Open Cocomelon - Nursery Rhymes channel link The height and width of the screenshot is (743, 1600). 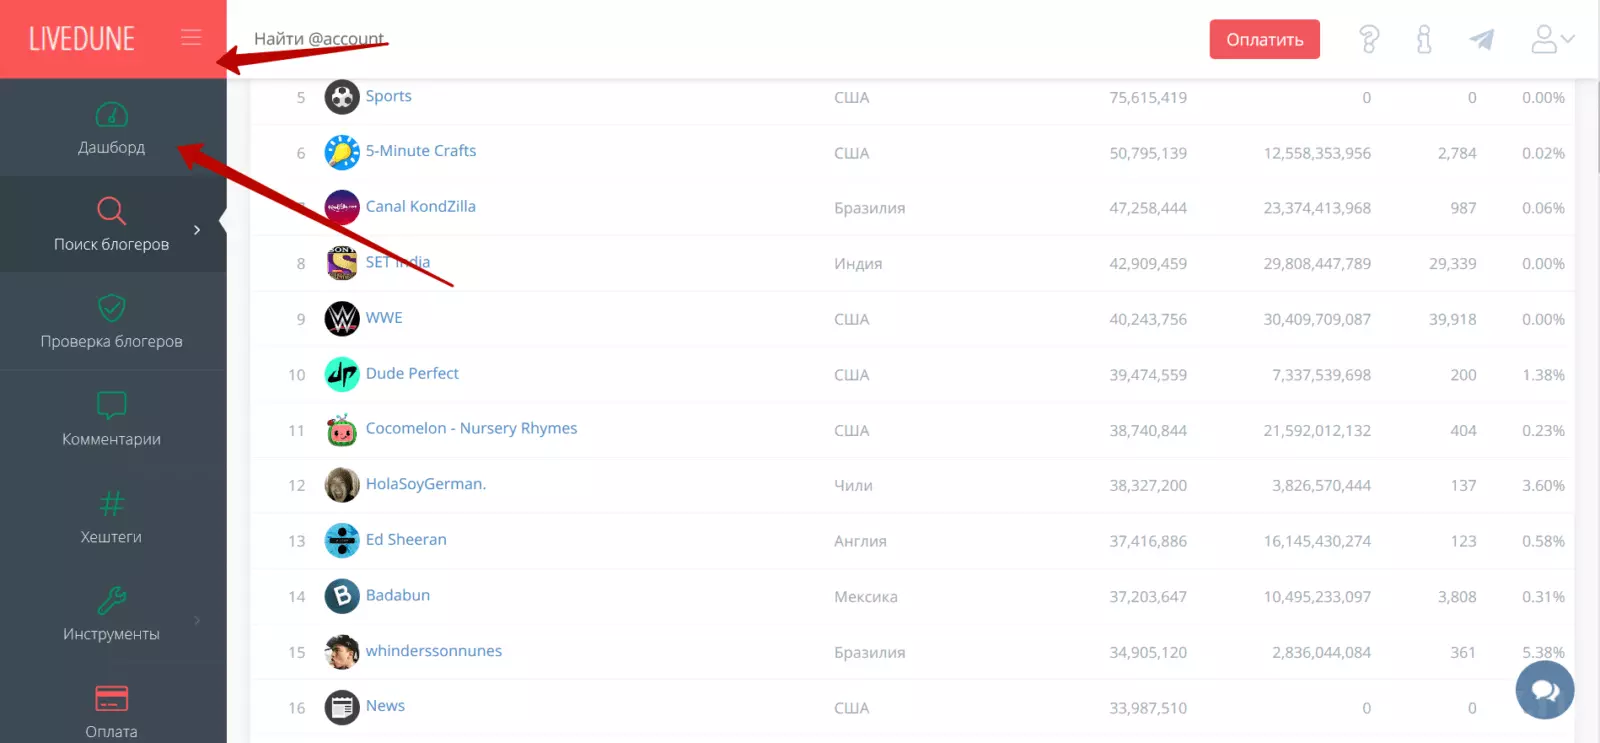471,428
